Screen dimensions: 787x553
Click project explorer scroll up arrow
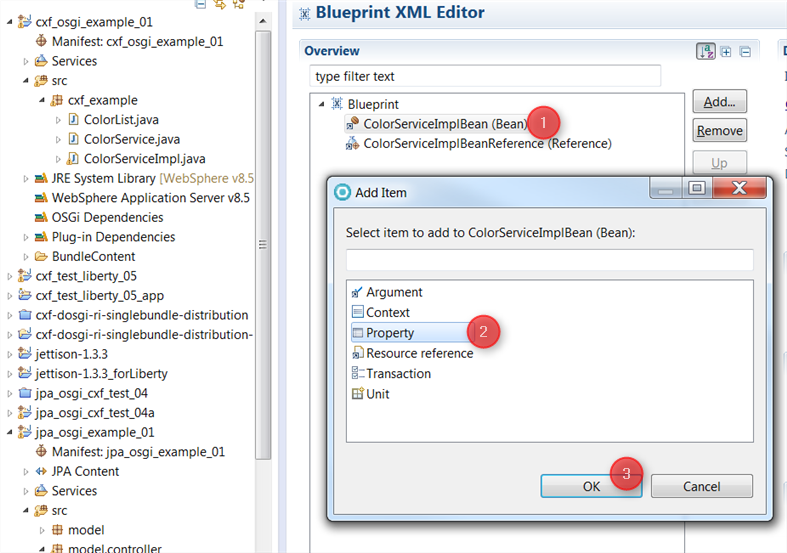click(x=263, y=21)
